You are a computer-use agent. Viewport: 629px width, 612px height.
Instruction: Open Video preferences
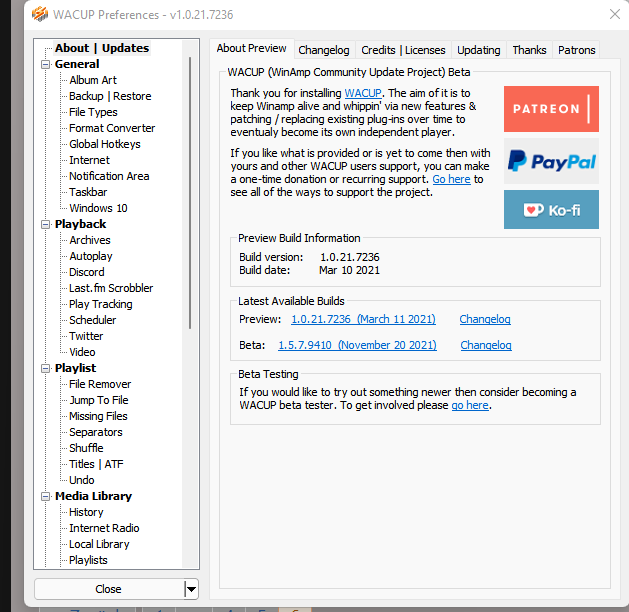pos(82,352)
